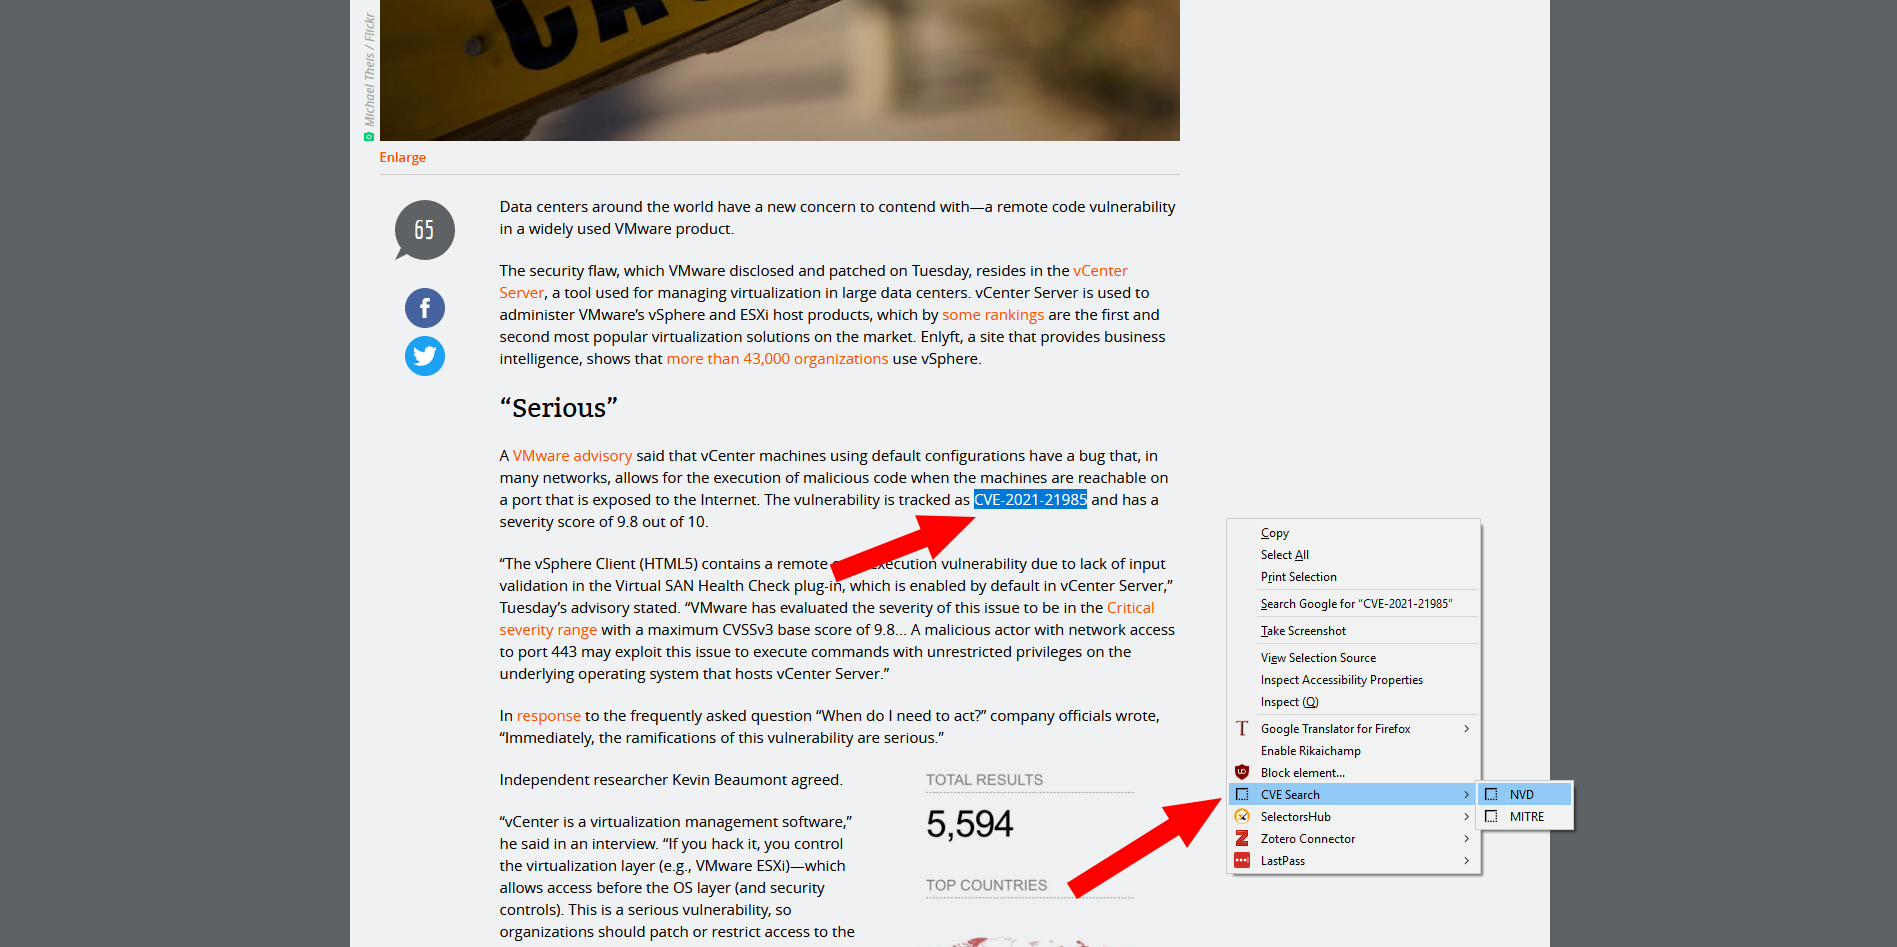
Task: Click the TOTAL RESULTS label
Action: (x=984, y=780)
